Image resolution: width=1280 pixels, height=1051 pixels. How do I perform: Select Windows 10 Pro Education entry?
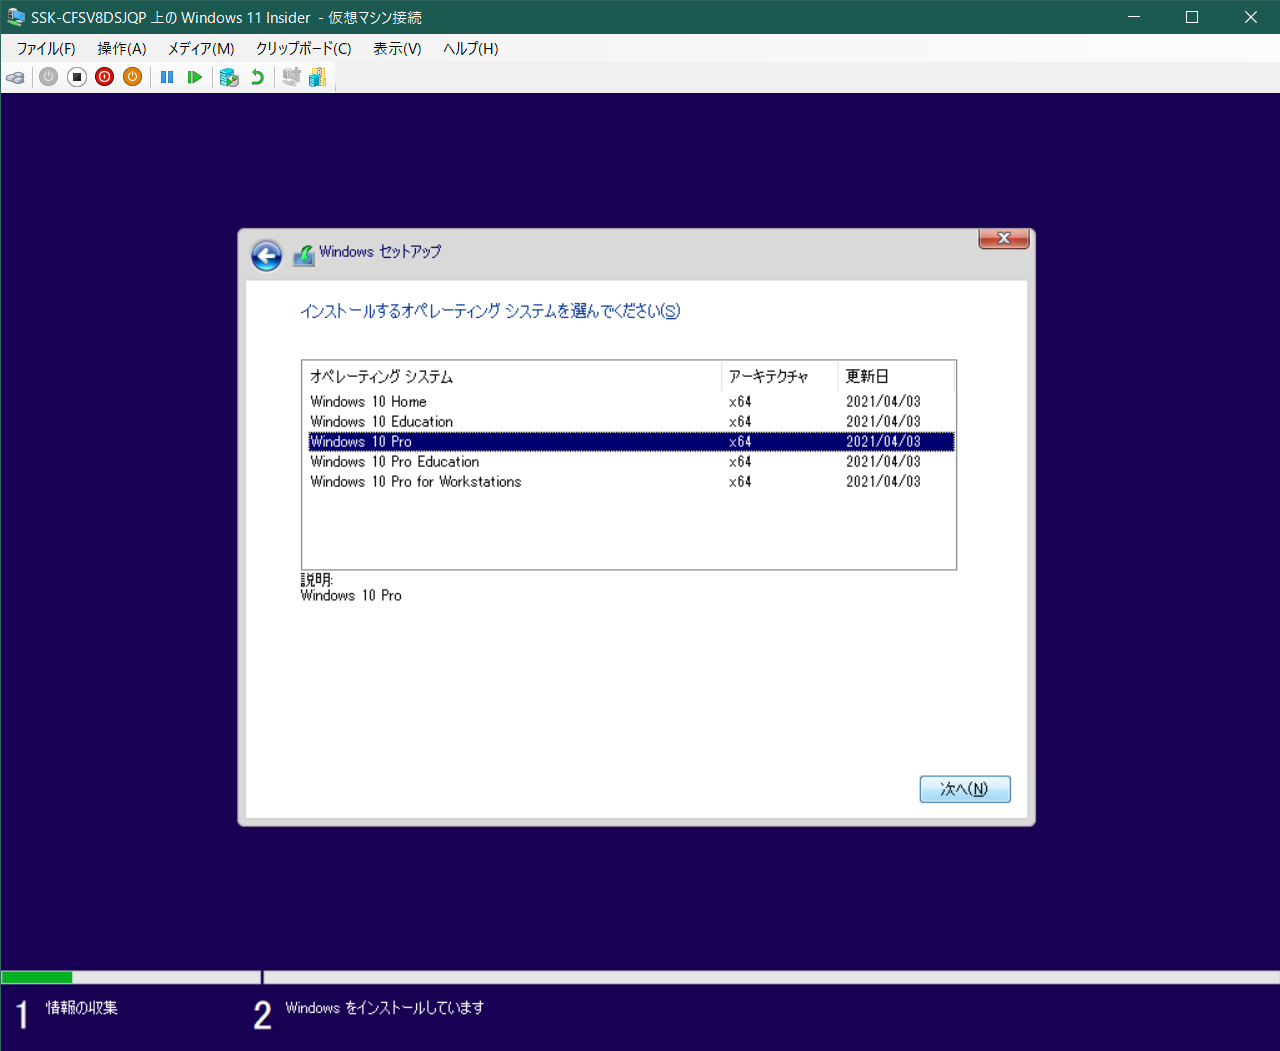631,462
